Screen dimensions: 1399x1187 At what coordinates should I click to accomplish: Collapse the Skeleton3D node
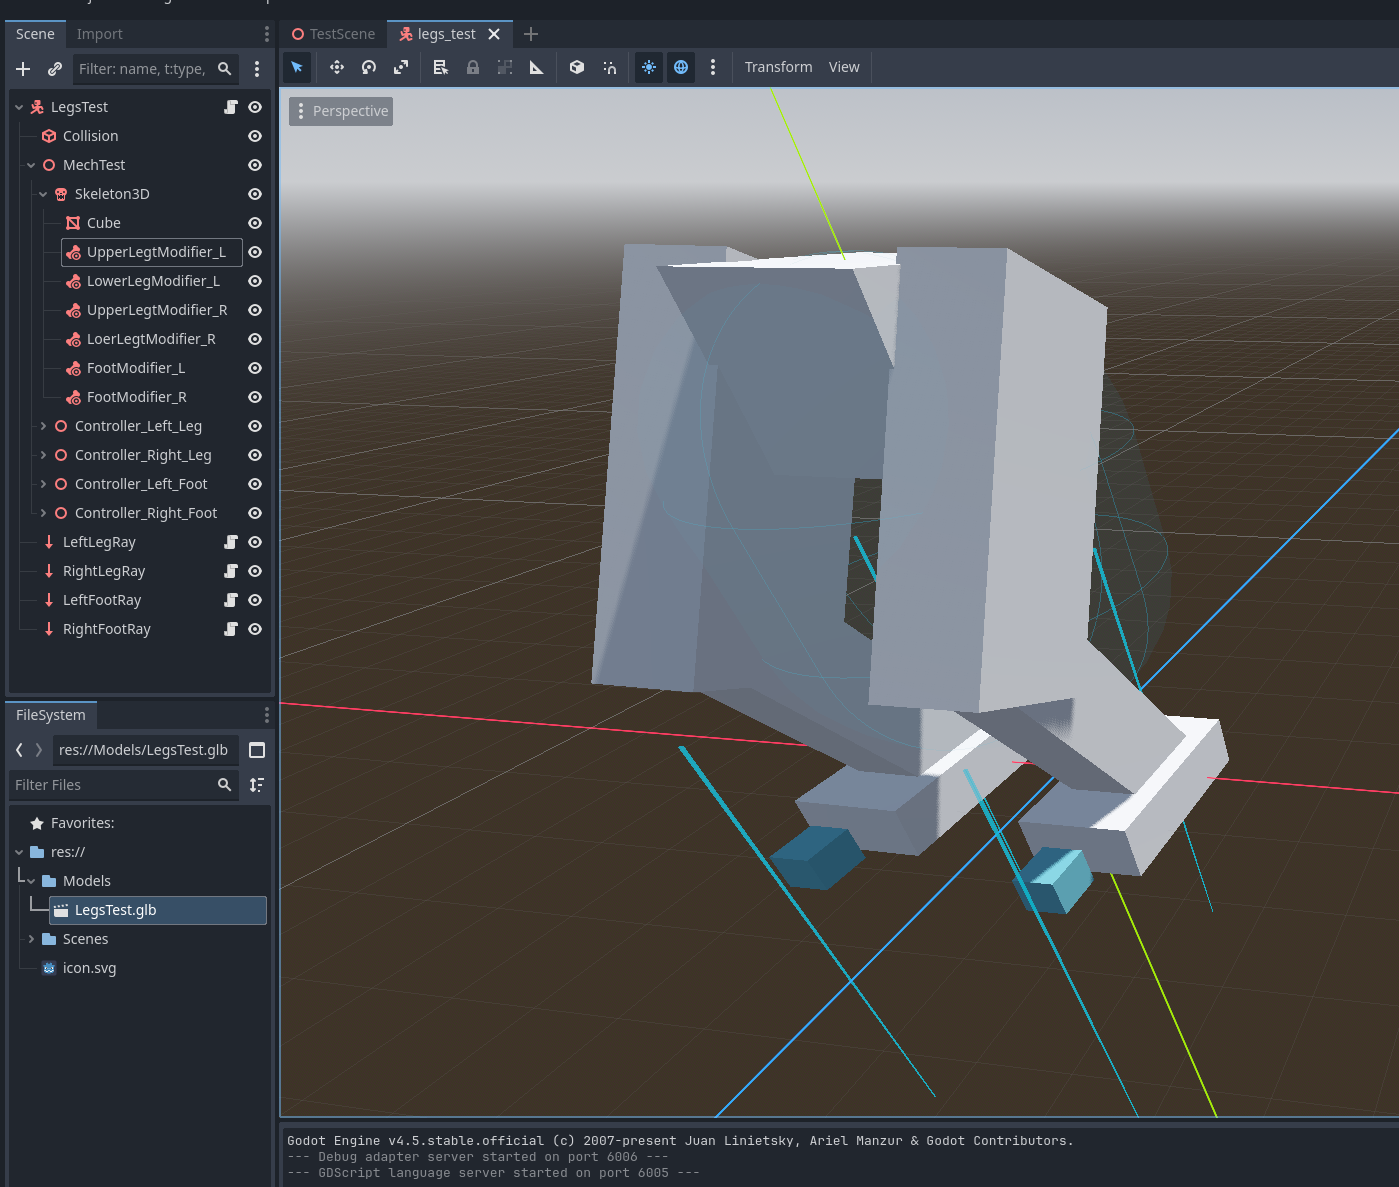tap(43, 194)
